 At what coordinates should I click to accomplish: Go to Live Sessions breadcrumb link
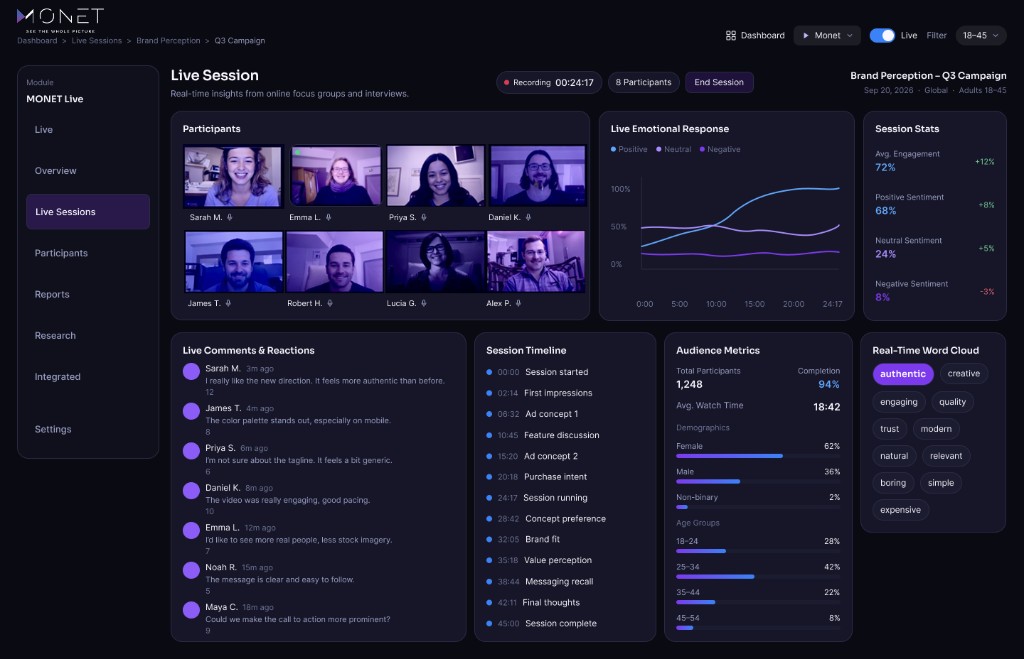pos(97,40)
